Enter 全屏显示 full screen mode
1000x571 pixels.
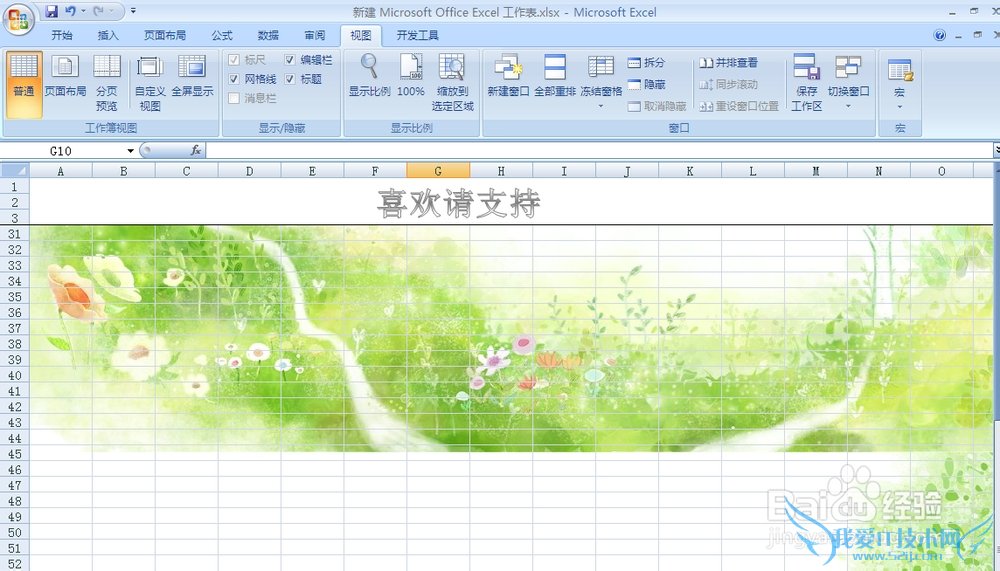[x=192, y=77]
